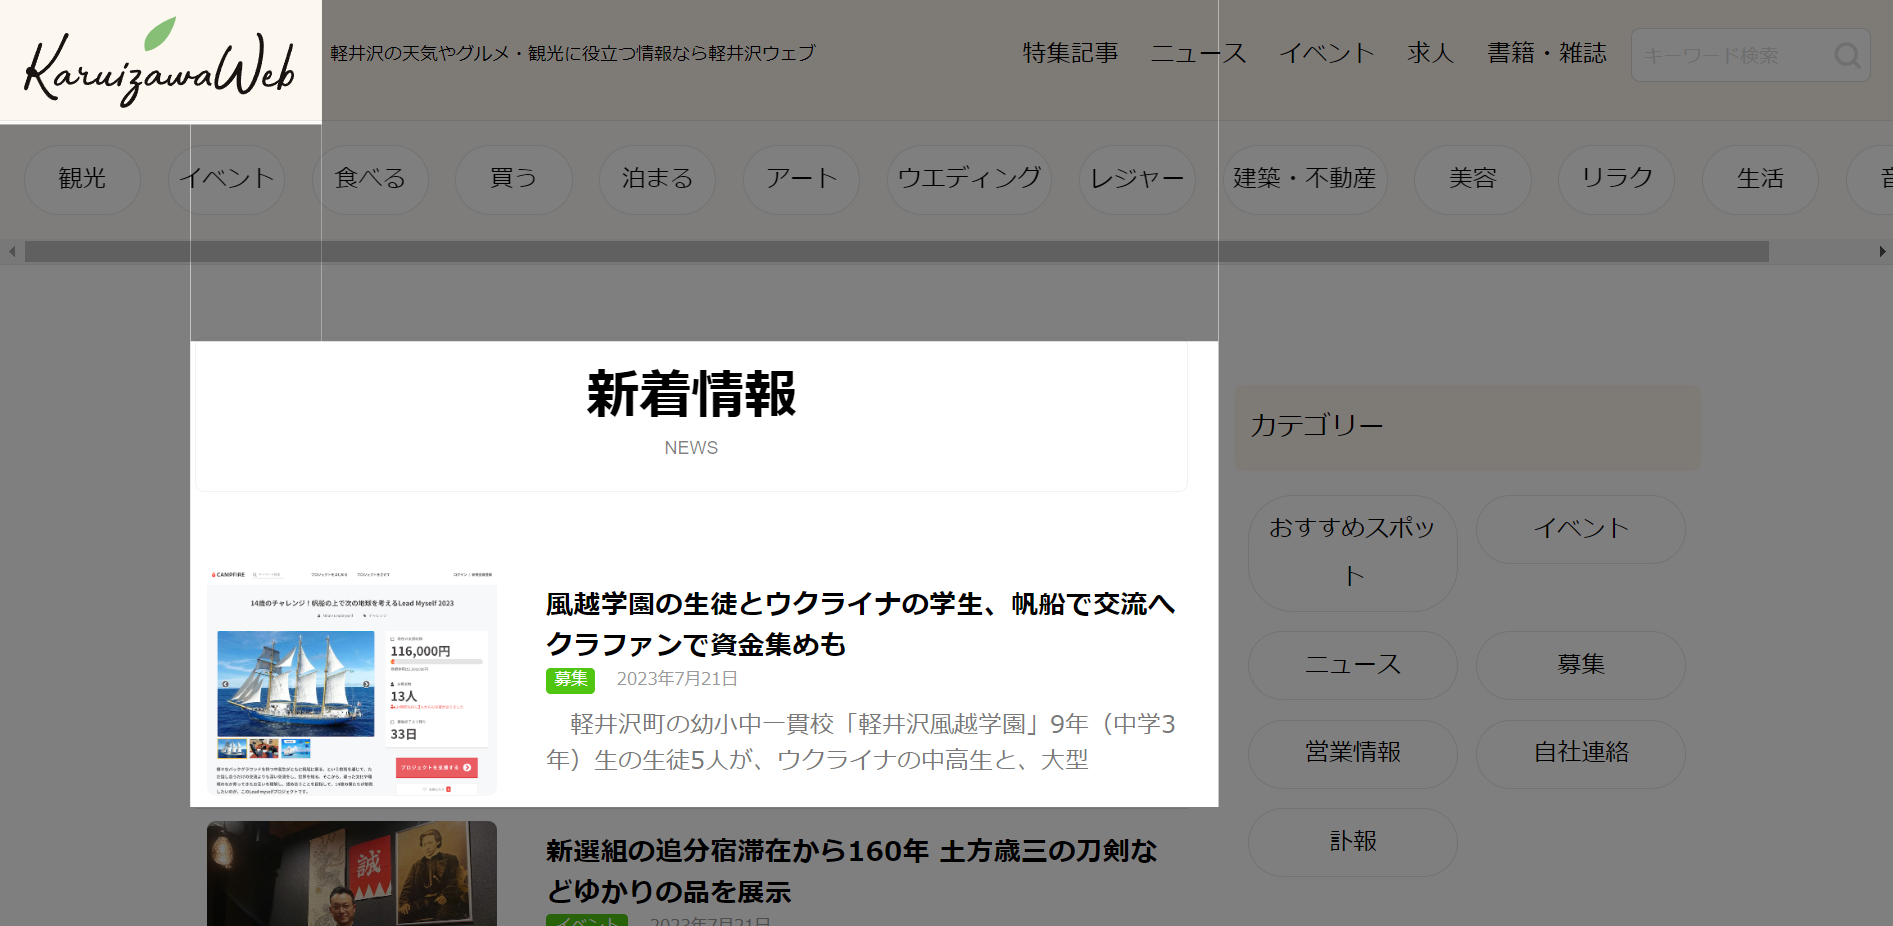This screenshot has width=1893, height=926.
Task: Choose the 建築・不動産 category pill
Action: [1304, 179]
